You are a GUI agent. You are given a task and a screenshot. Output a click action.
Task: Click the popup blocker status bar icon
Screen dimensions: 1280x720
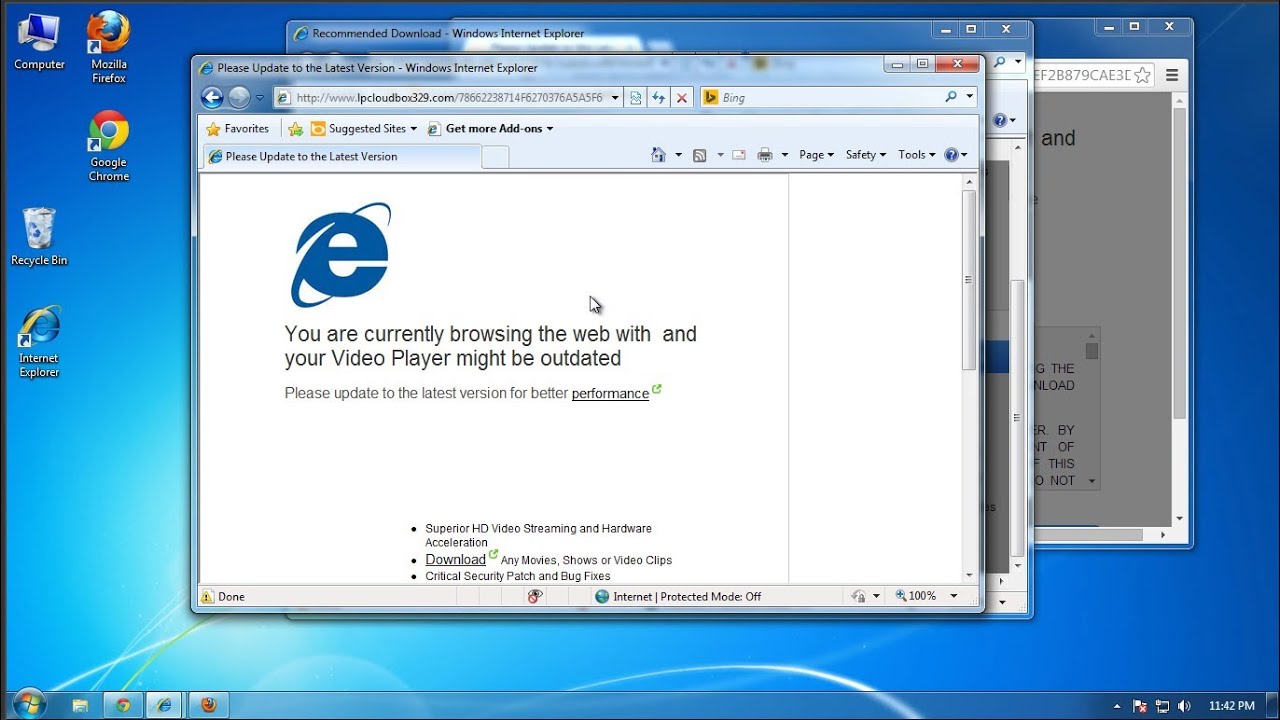pyautogui.click(x=535, y=596)
